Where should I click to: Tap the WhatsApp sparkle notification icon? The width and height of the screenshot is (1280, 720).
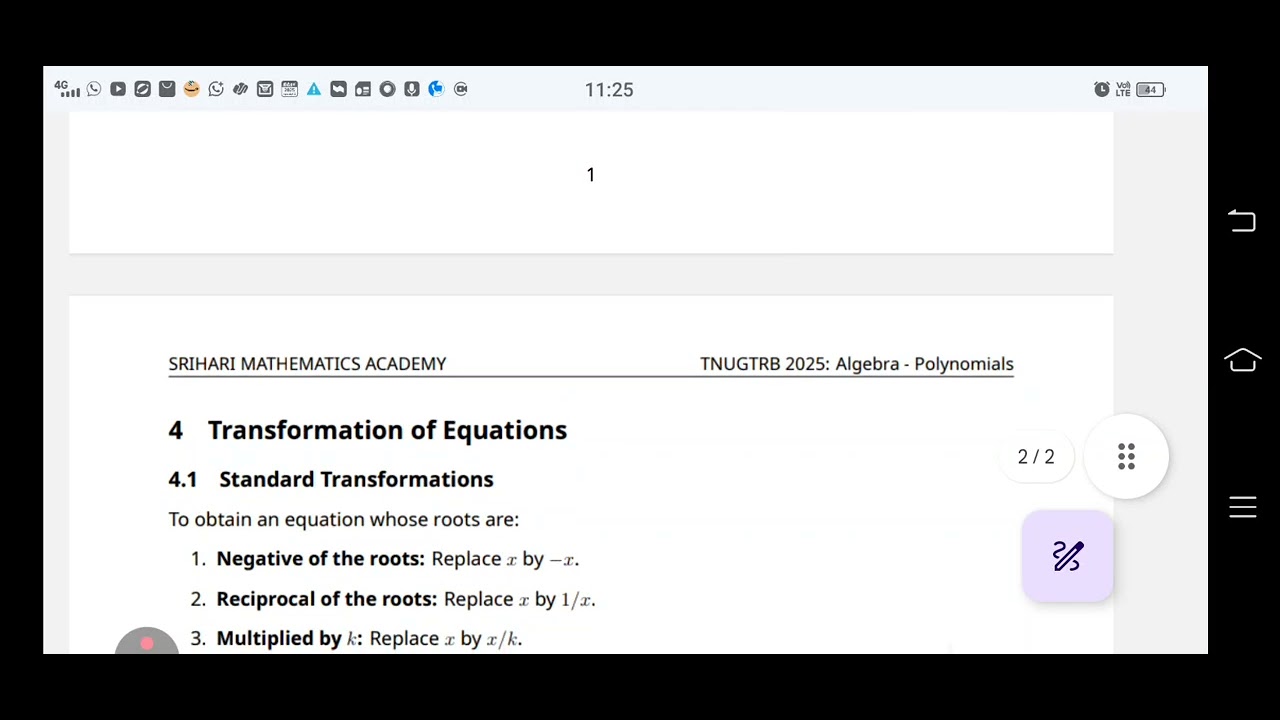point(216,89)
